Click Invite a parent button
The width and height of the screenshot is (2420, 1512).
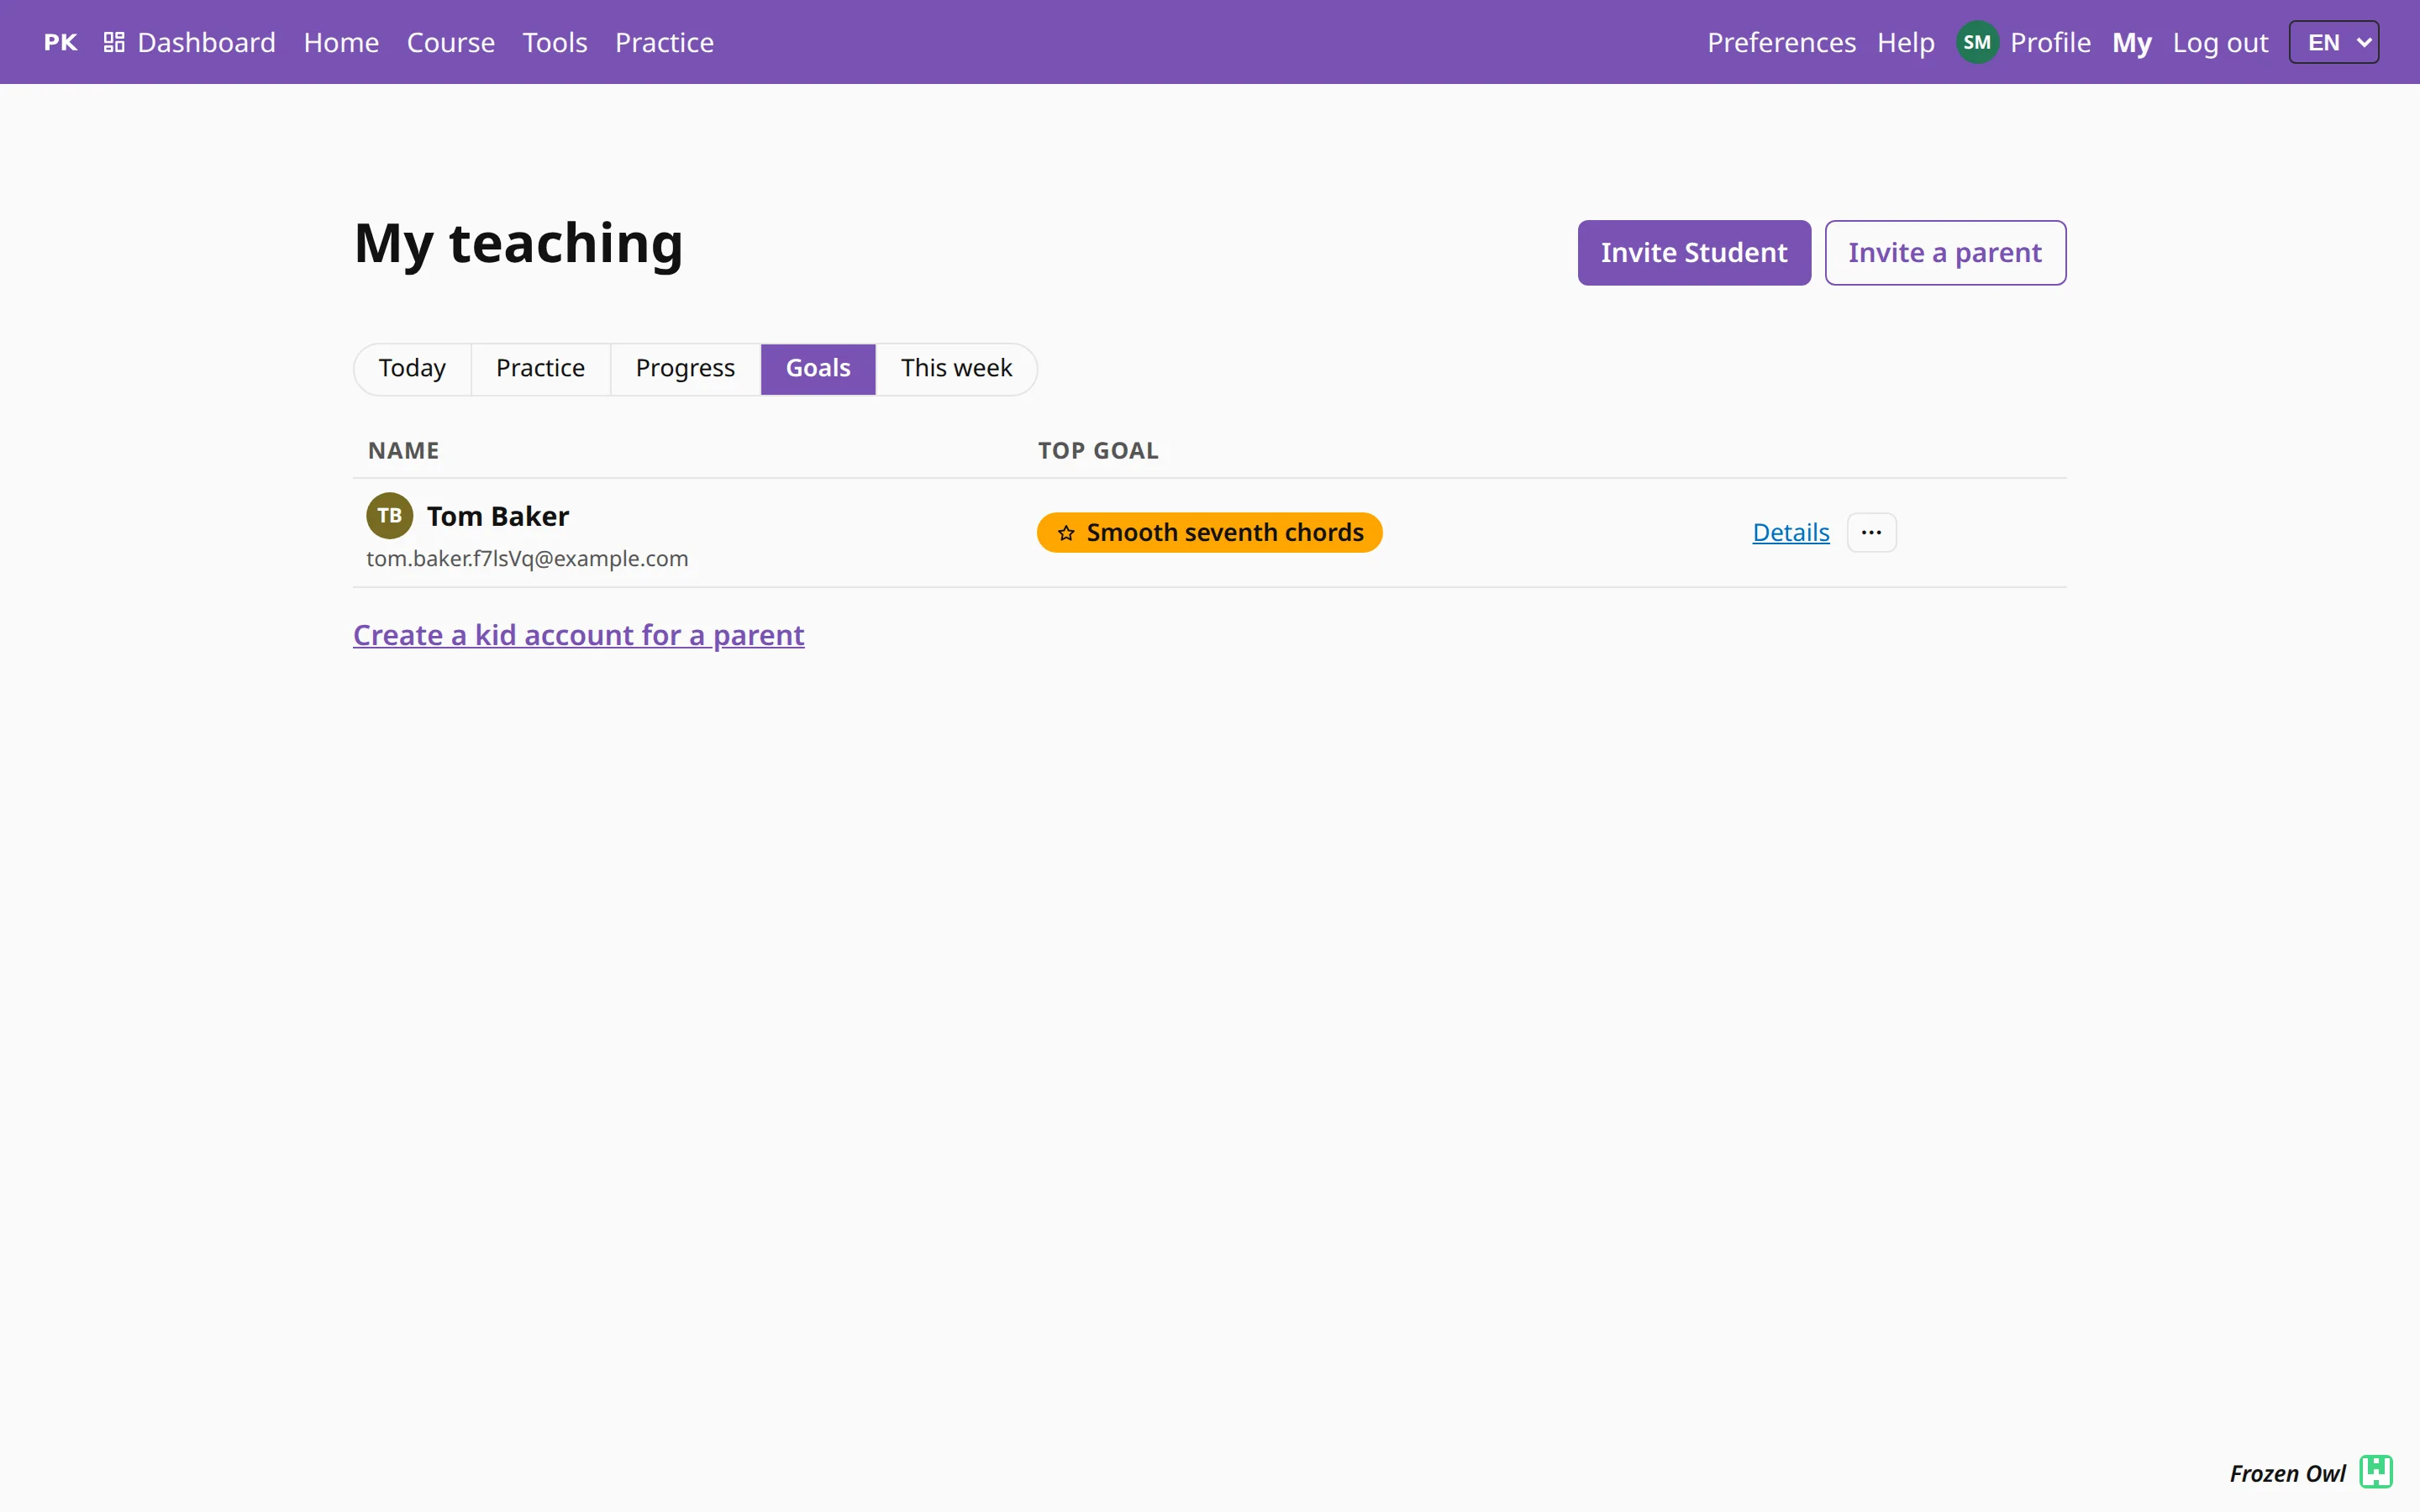(x=1945, y=253)
